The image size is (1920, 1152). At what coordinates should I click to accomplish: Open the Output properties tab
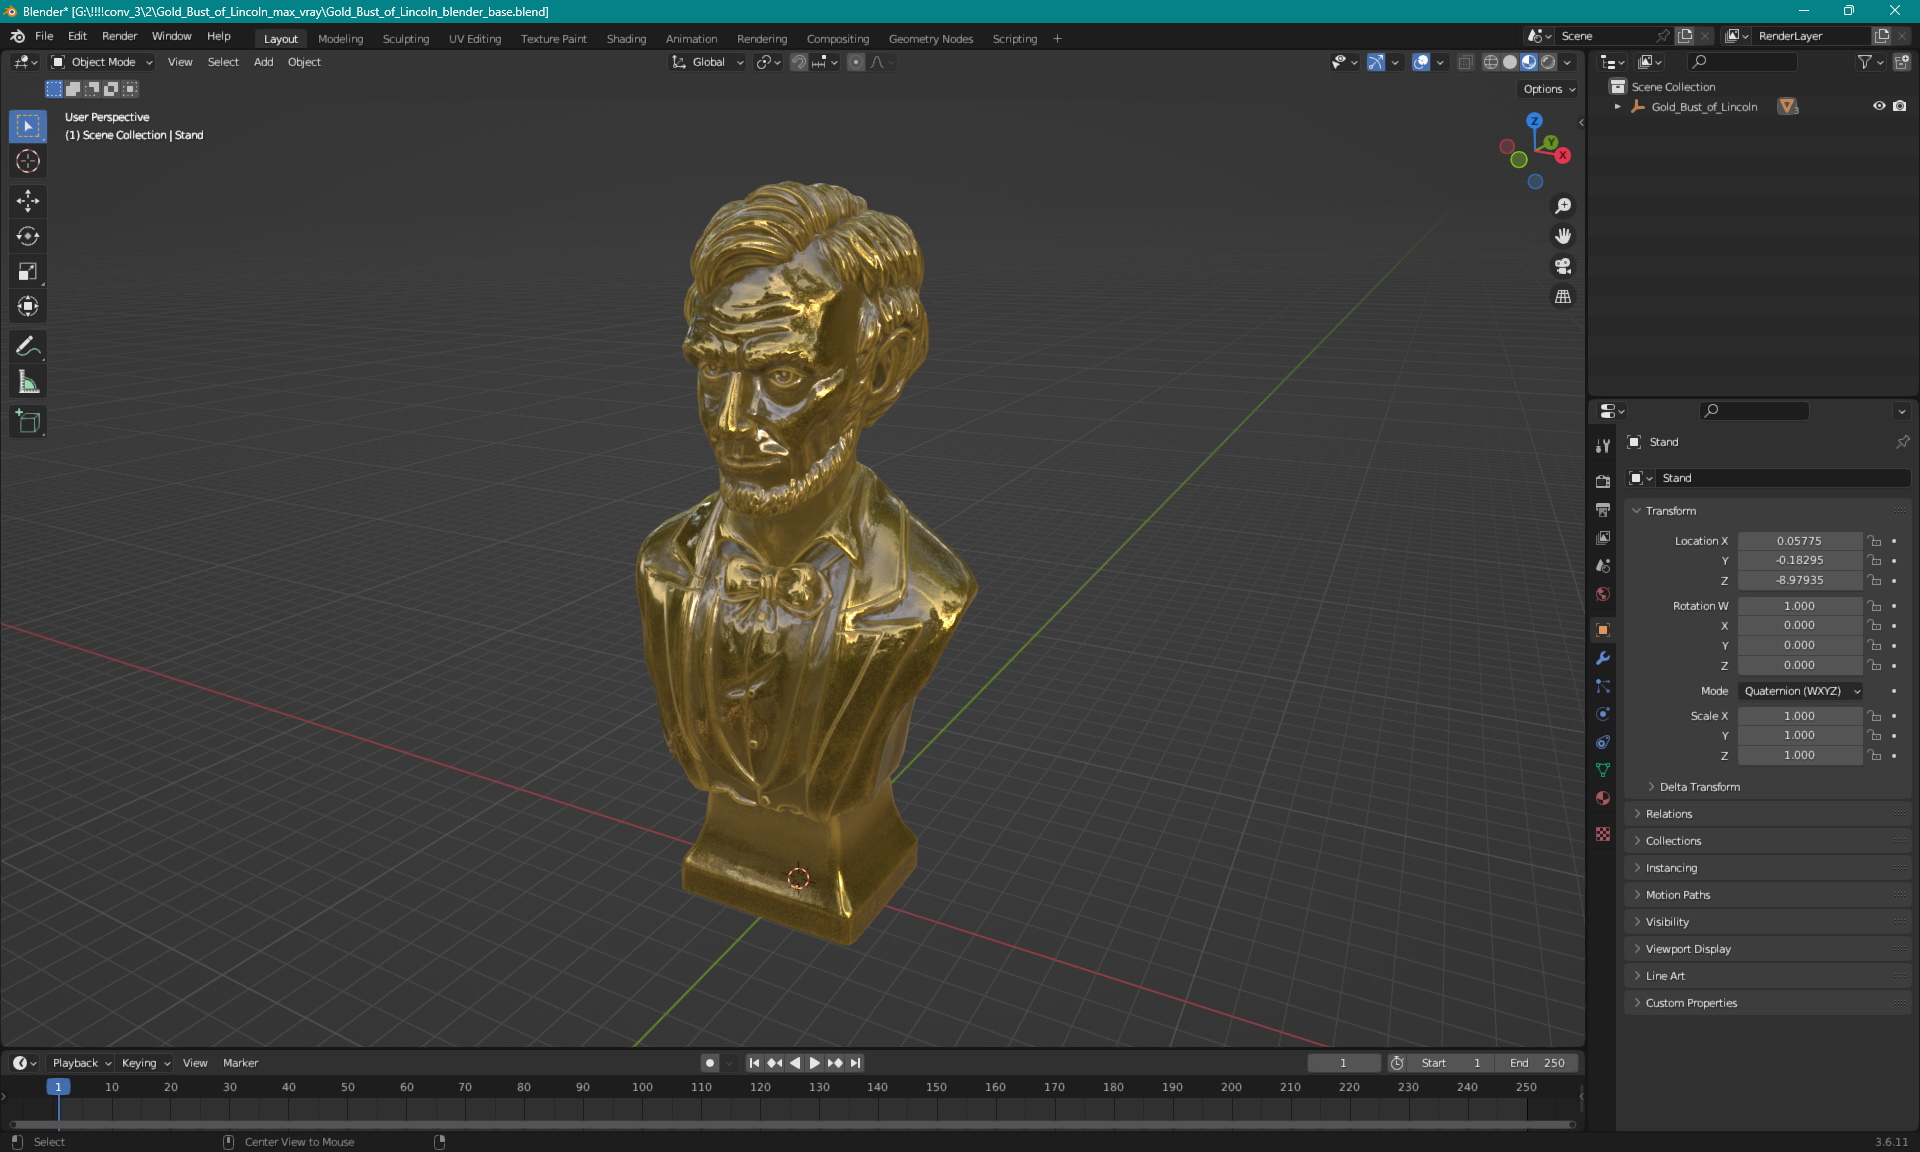(1603, 510)
